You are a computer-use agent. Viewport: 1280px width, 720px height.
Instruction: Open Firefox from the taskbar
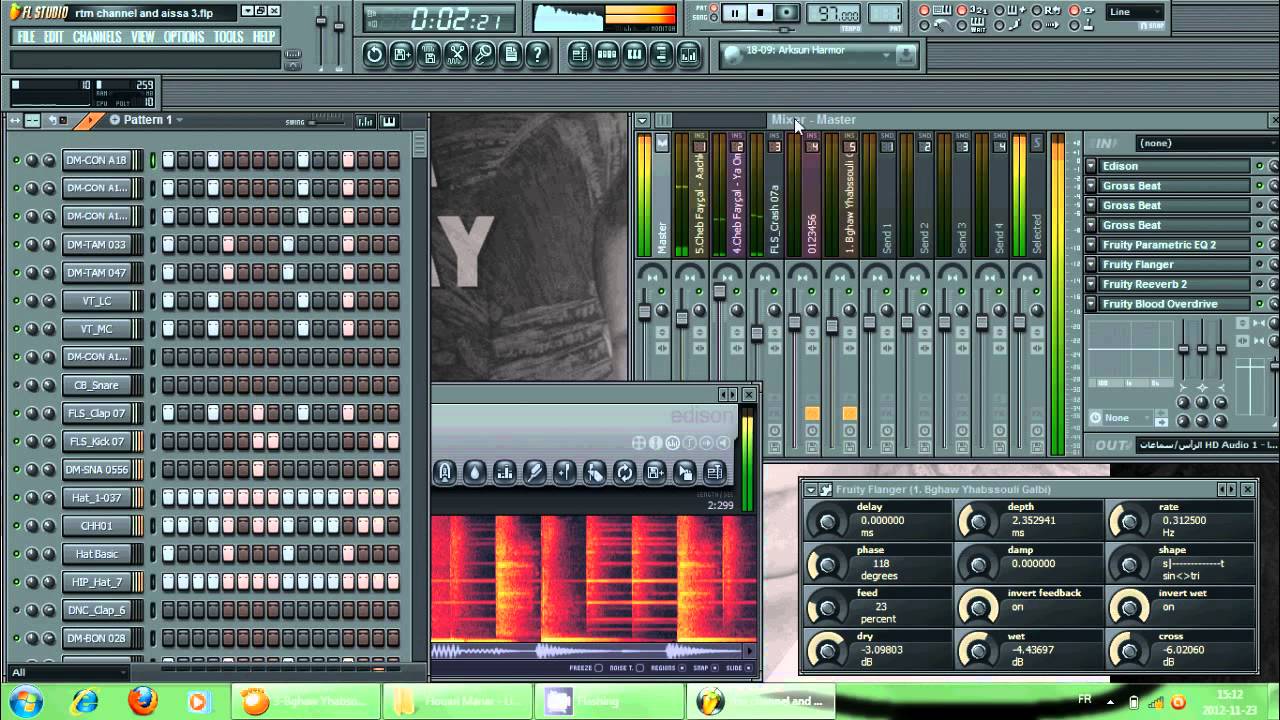[x=143, y=701]
